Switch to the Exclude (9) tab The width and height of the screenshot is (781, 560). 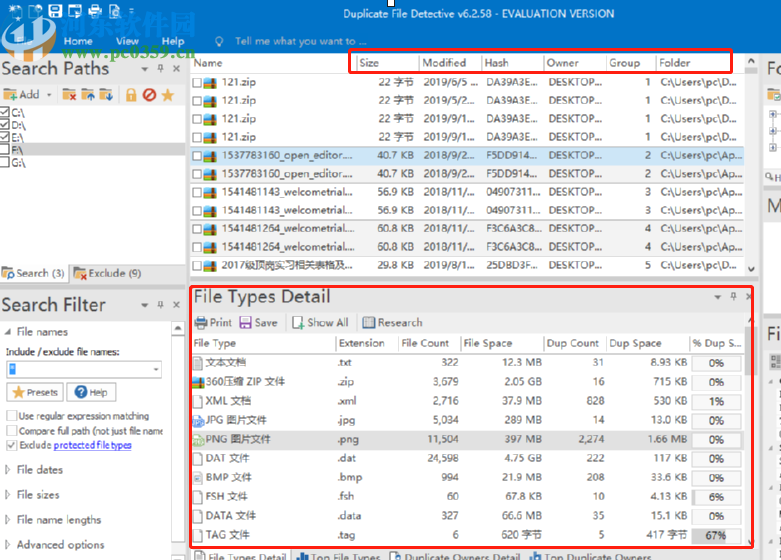click(108, 273)
